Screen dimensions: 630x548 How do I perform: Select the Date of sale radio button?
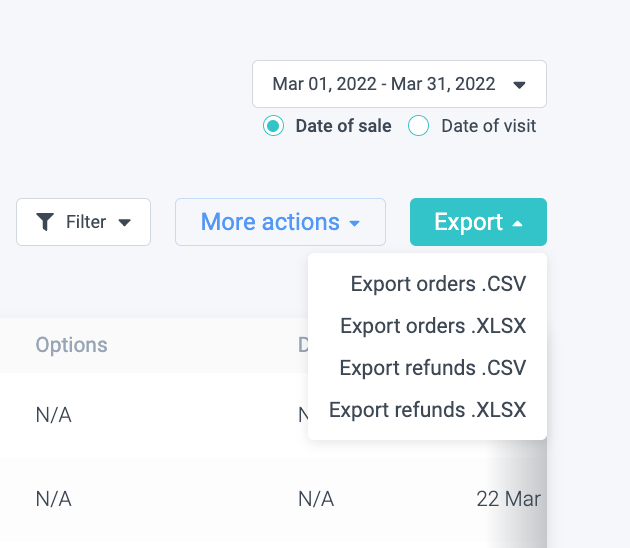(273, 126)
